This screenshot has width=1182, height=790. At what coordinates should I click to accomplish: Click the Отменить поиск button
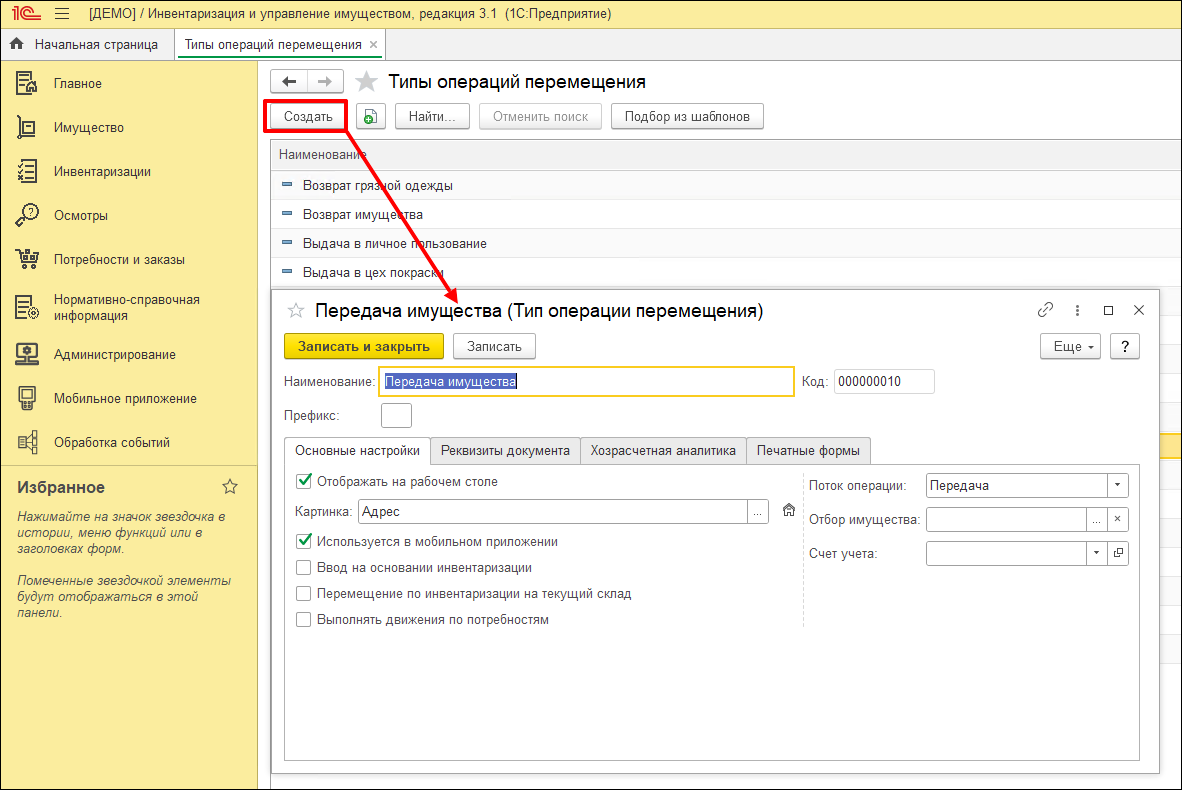(x=540, y=116)
